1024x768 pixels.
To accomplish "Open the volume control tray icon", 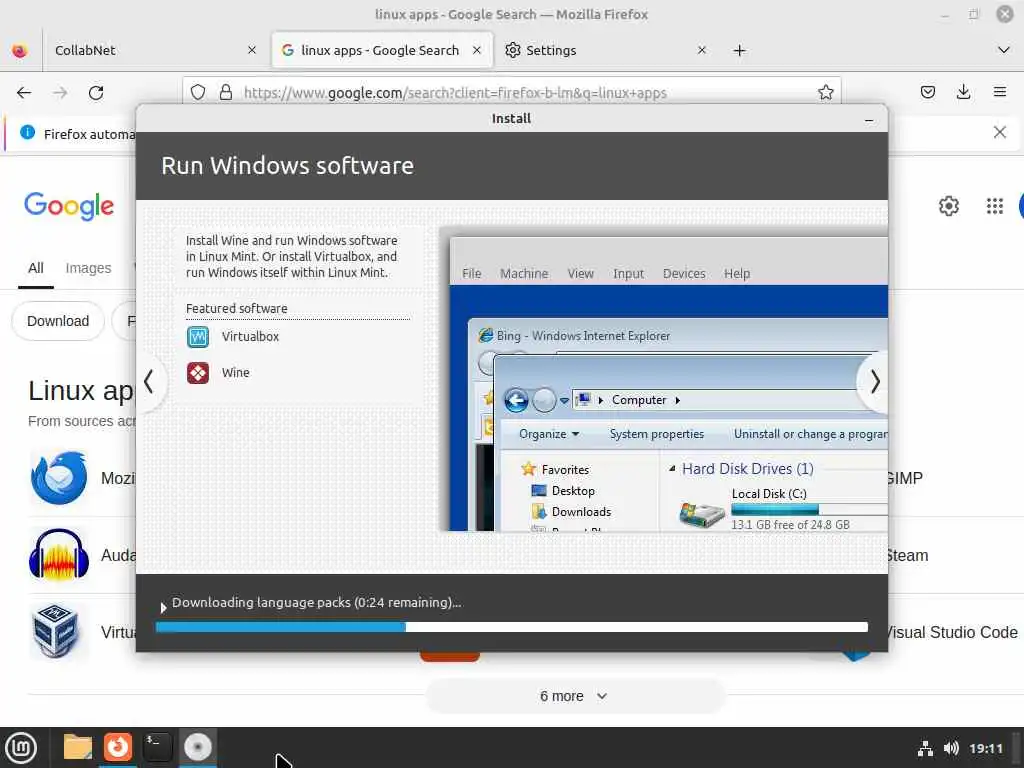I will (x=951, y=748).
